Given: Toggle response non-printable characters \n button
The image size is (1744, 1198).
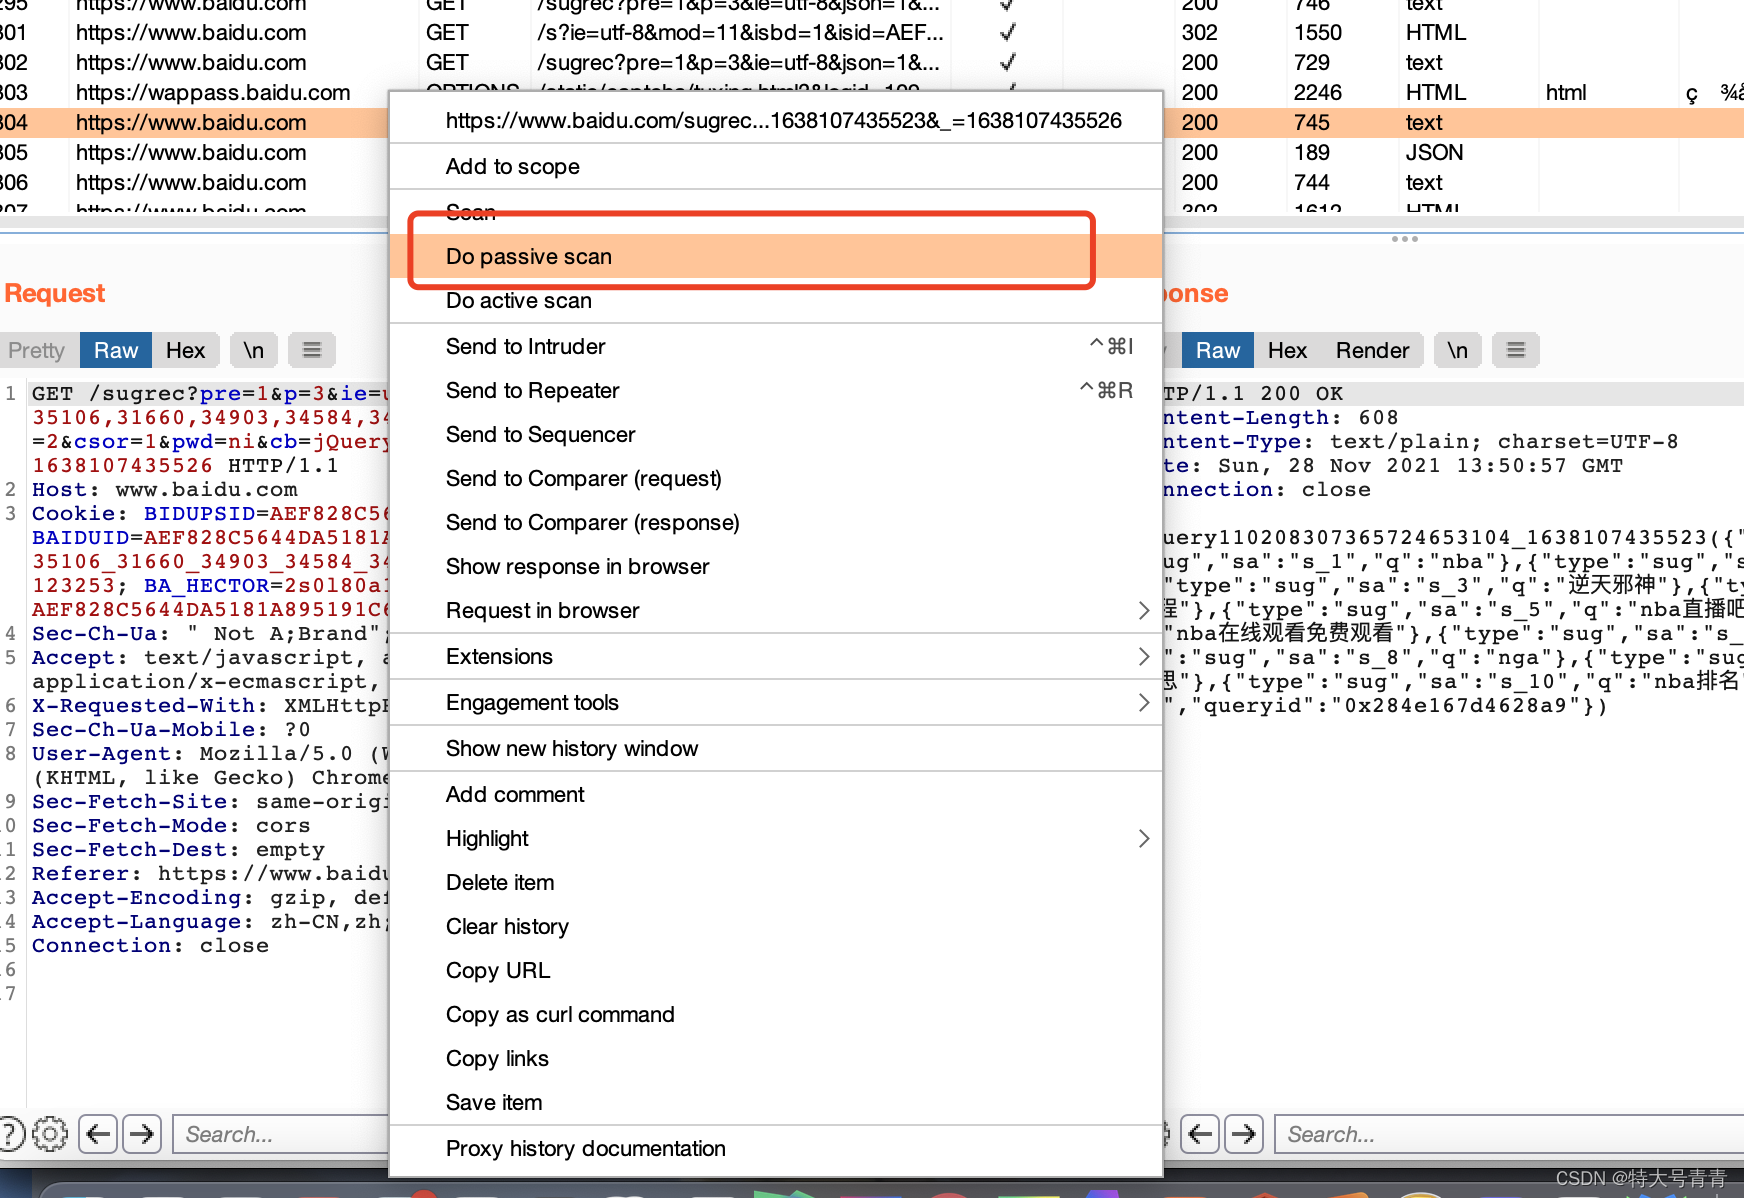Looking at the screenshot, I should pyautogui.click(x=1458, y=350).
